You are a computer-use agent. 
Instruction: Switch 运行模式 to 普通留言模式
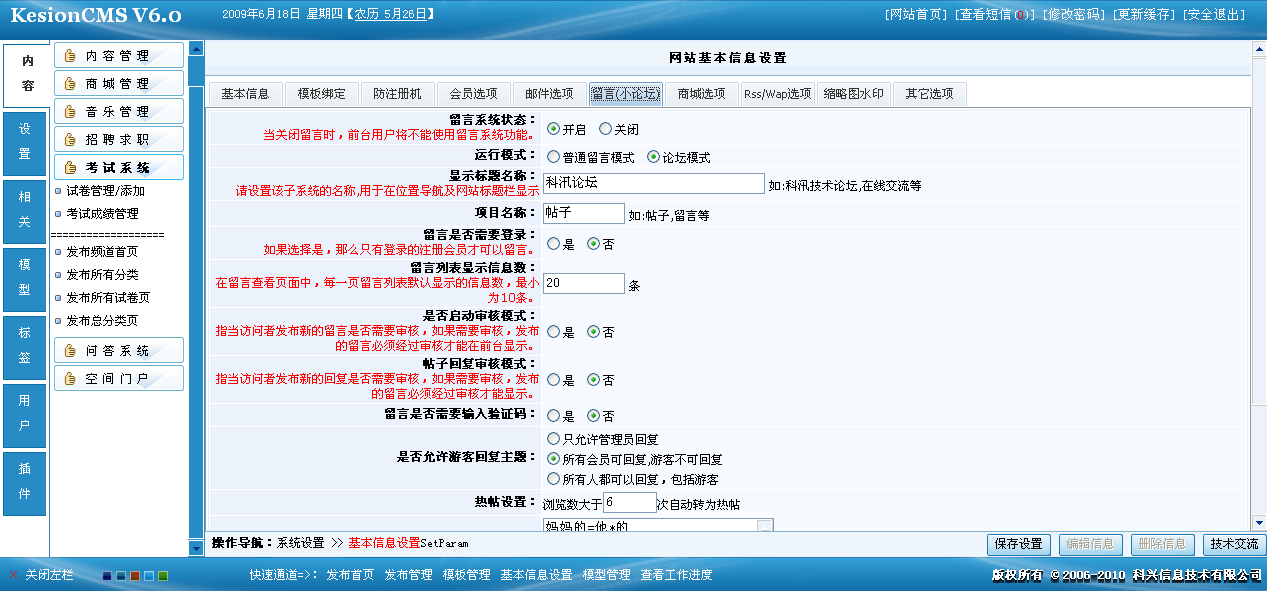555,156
